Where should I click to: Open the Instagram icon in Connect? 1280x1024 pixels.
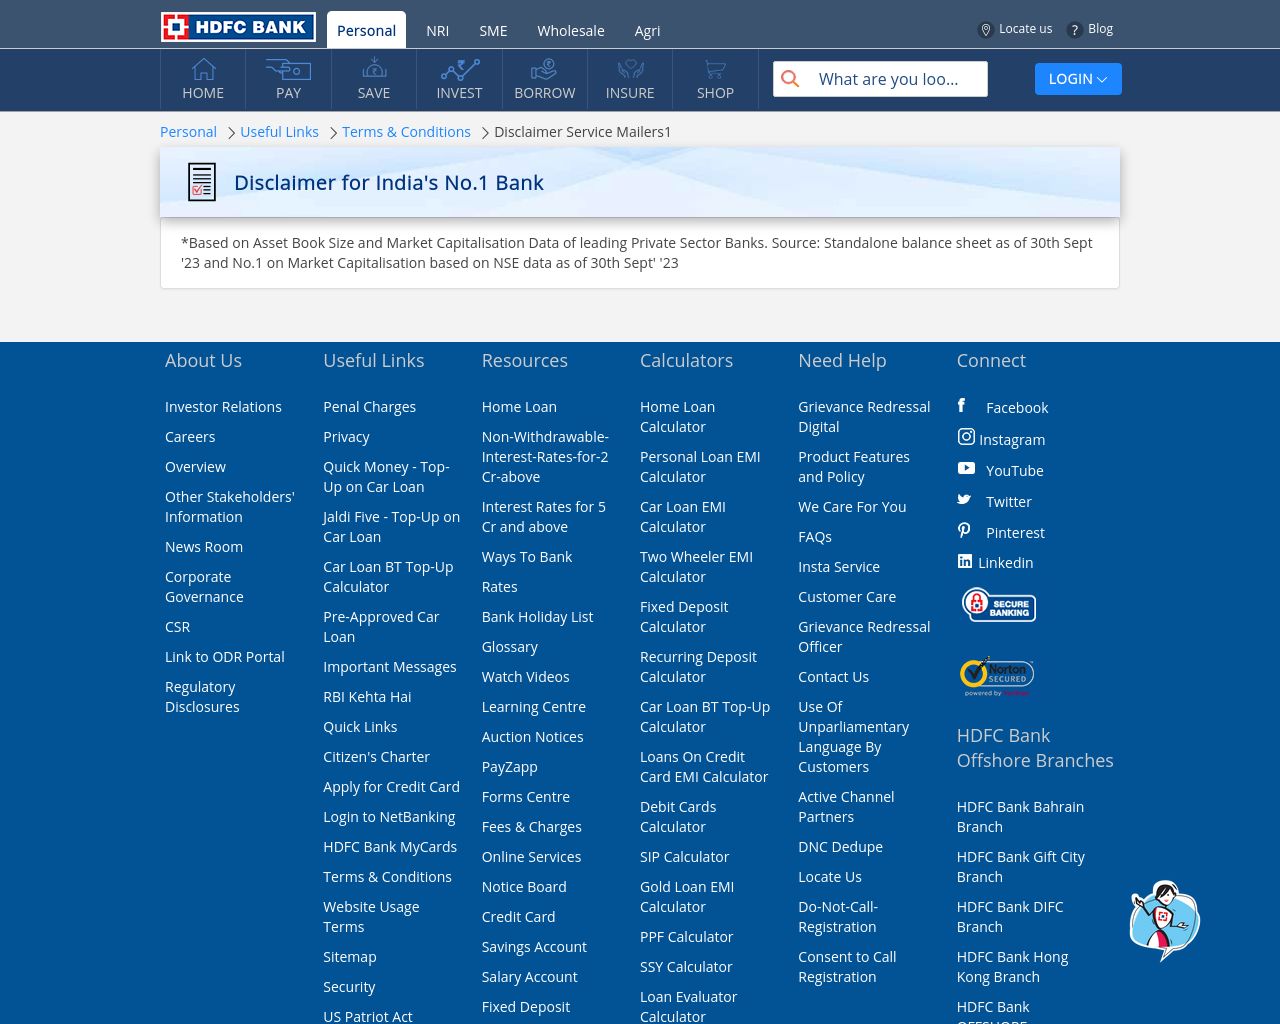pyautogui.click(x=966, y=437)
